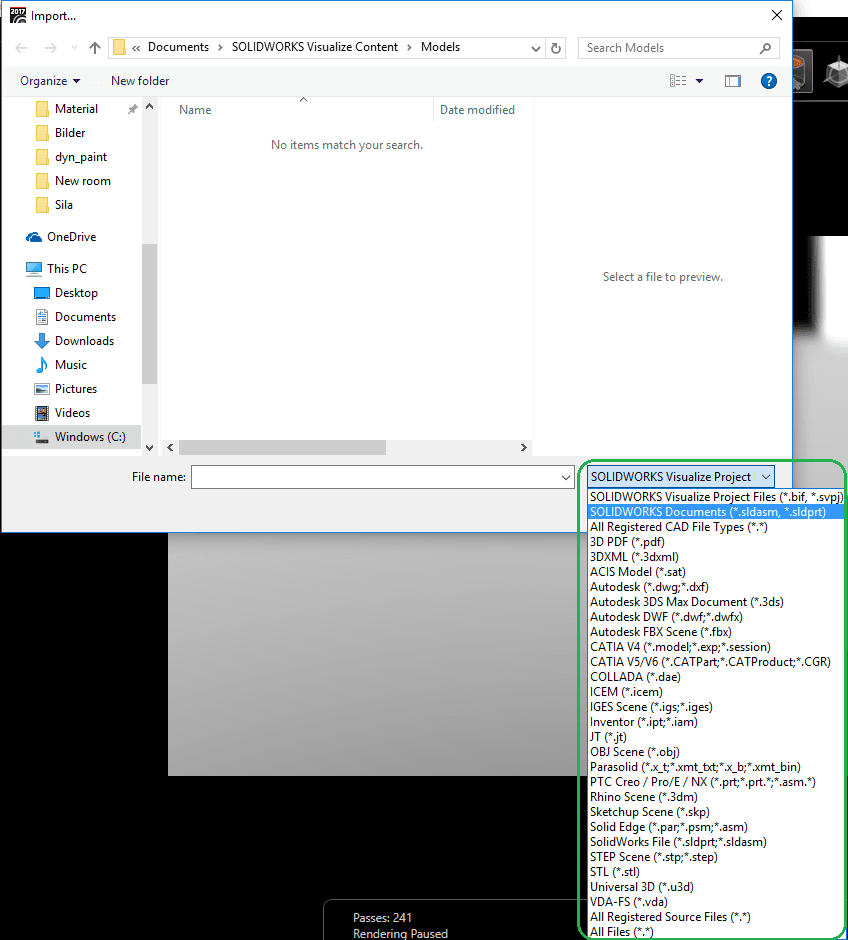Click the Music folder icon
The height and width of the screenshot is (940, 848).
[42, 365]
